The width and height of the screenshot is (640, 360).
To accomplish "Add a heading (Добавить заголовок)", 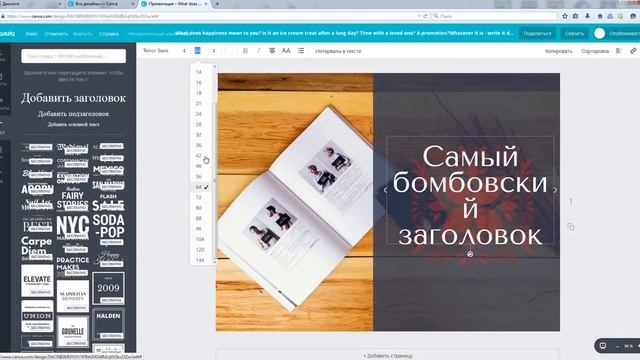I will tap(73, 98).
